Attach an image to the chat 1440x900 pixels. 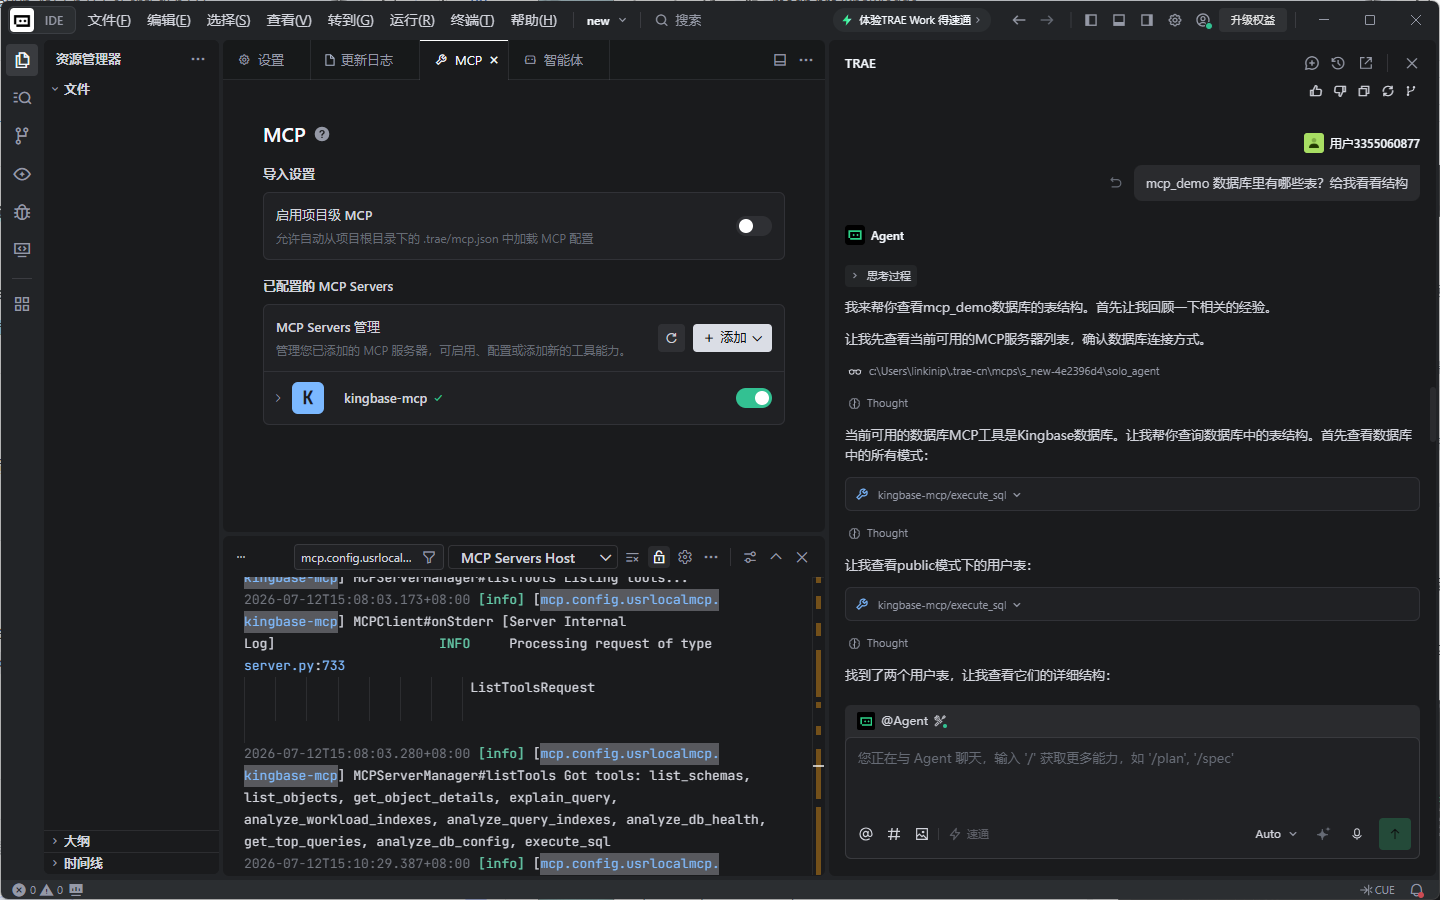coord(922,834)
